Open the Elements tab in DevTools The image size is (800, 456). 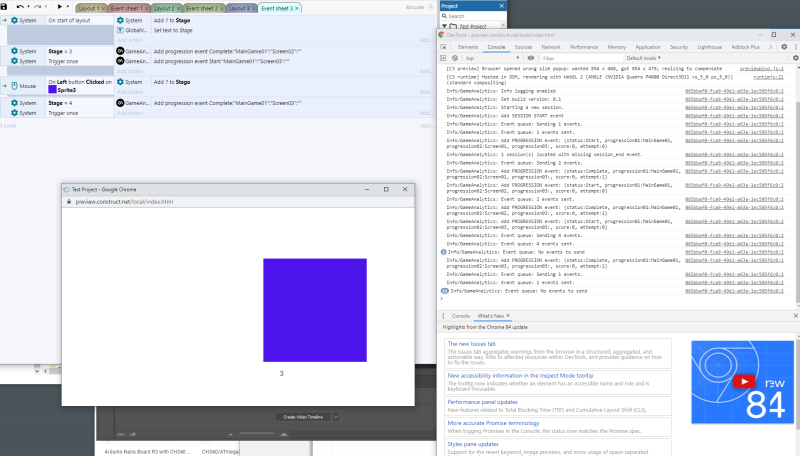tap(468, 47)
